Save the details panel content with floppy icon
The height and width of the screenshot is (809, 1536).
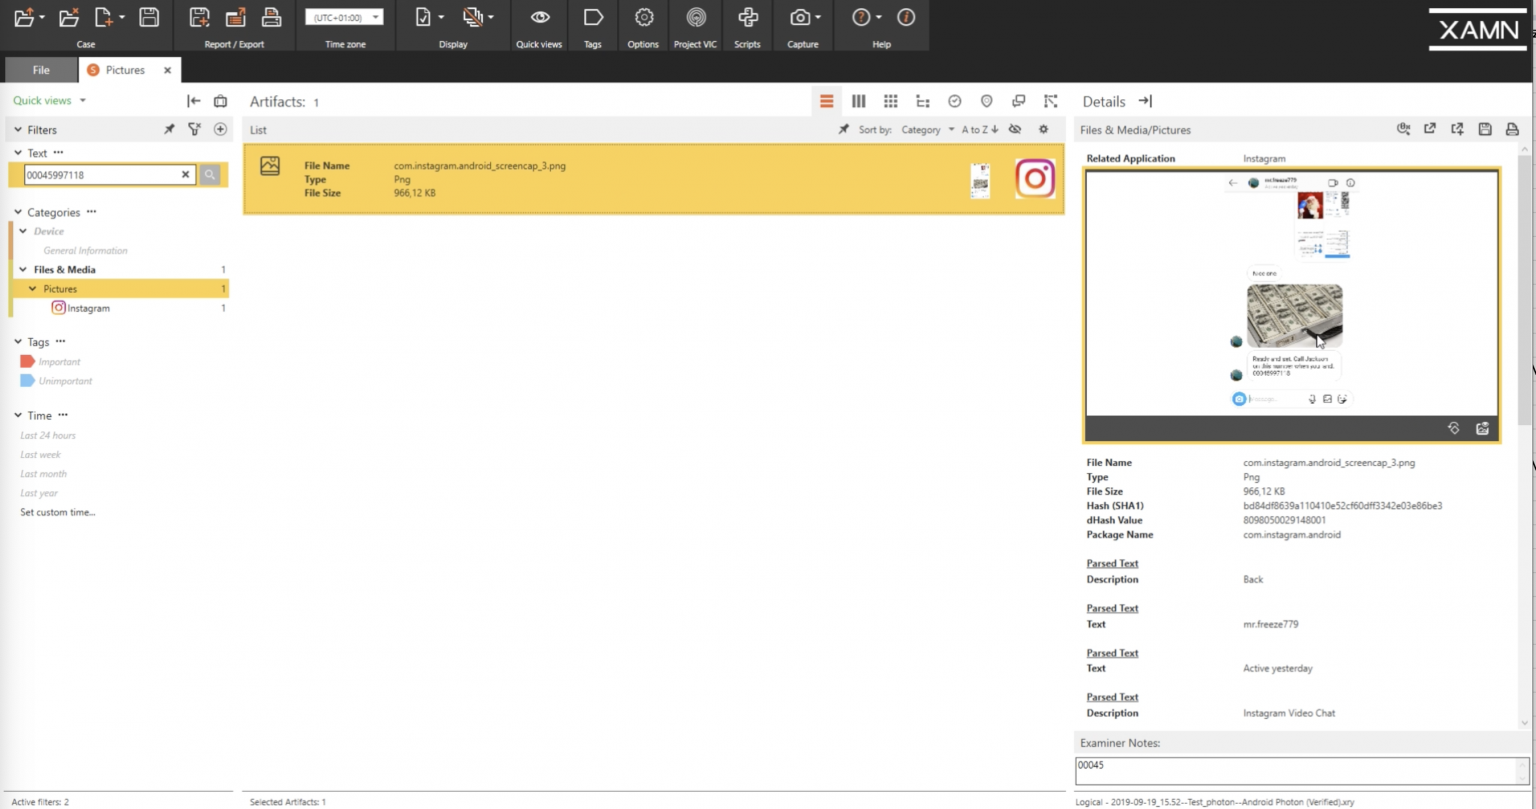[x=1485, y=129]
